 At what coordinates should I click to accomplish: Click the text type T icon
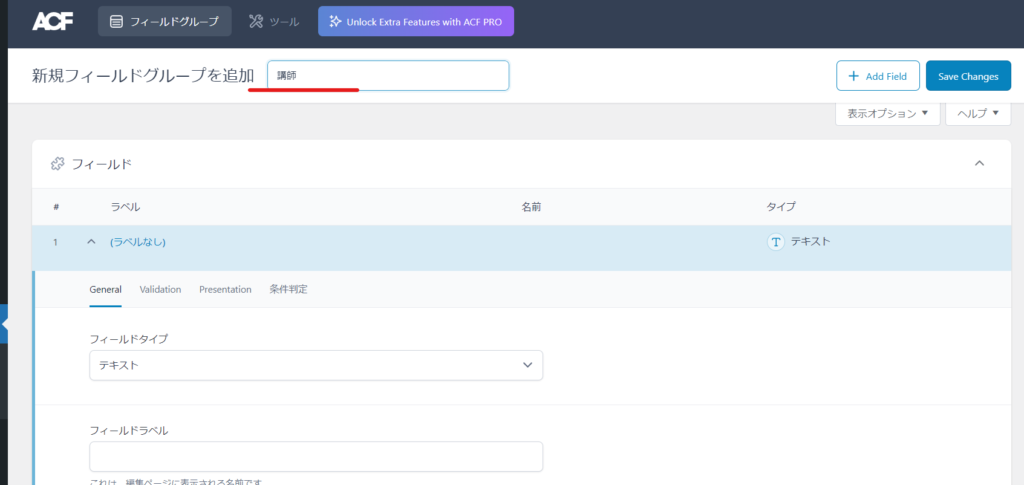775,242
